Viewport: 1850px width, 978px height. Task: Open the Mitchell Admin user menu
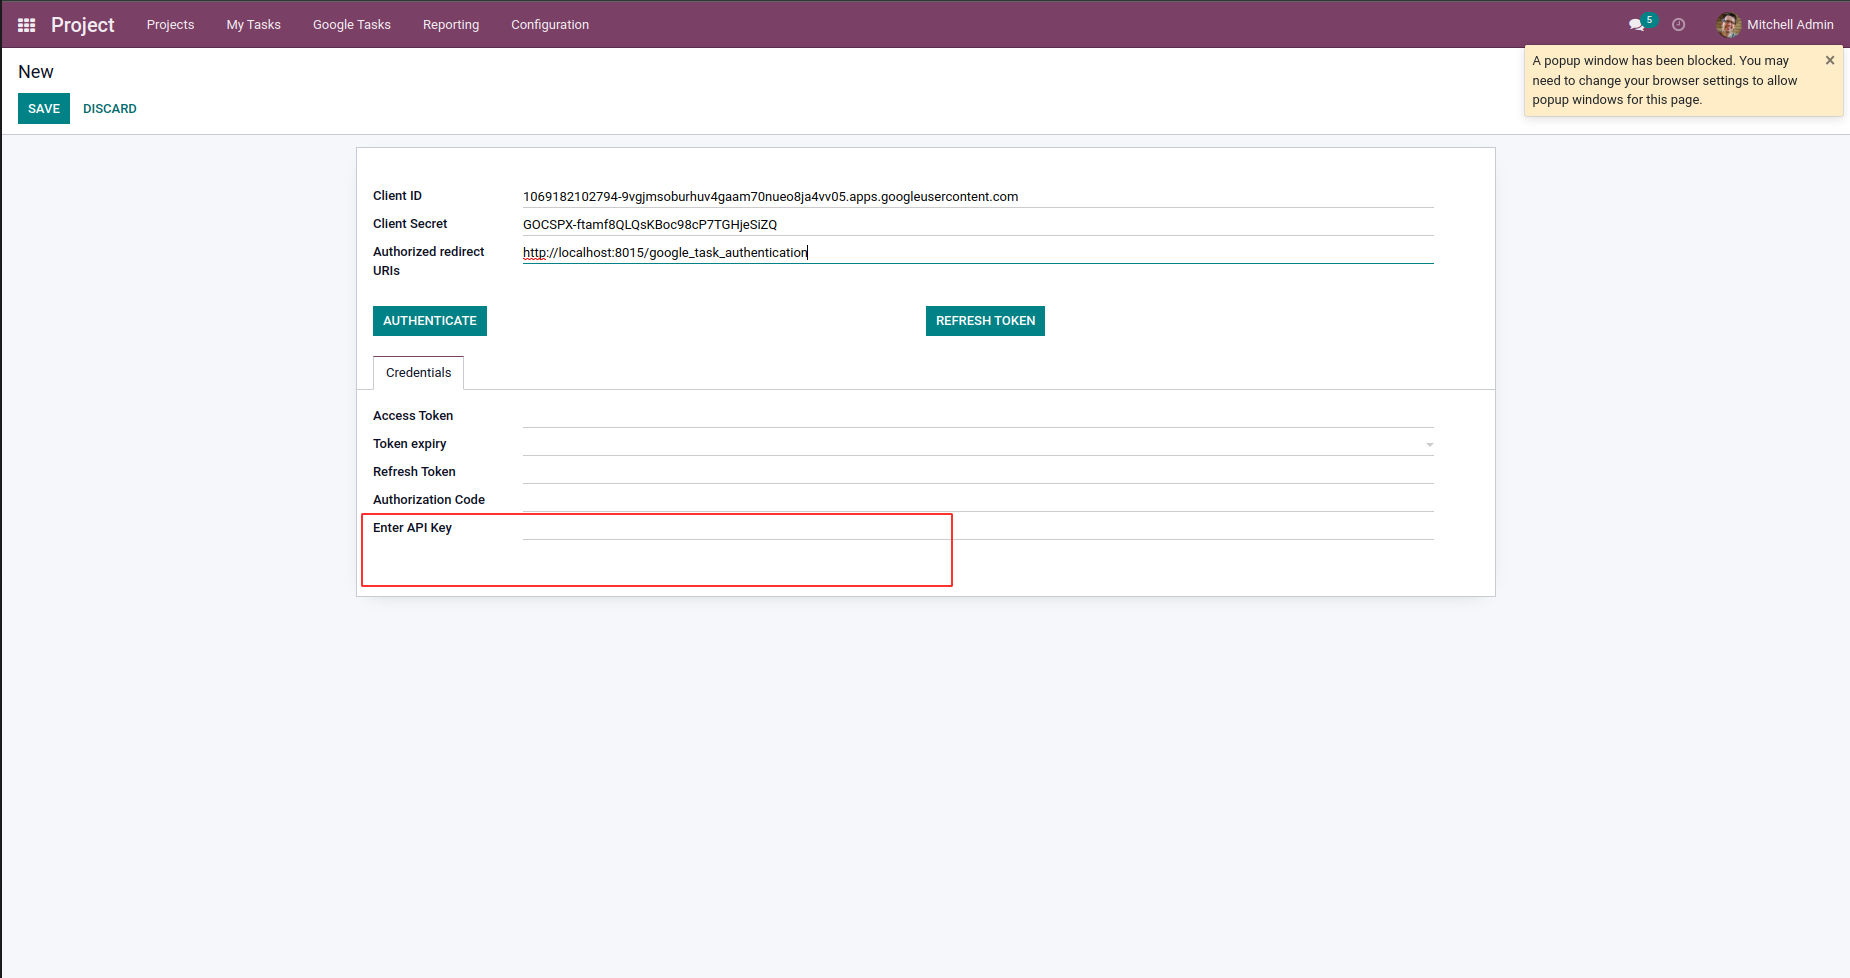(x=1775, y=25)
